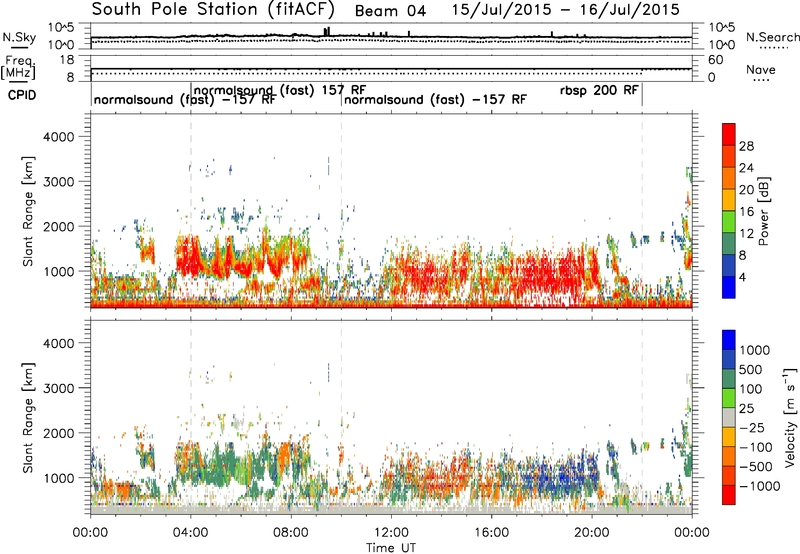Click the gray segment of the Velocity color bar
The image size is (800, 554).
click(x=729, y=418)
